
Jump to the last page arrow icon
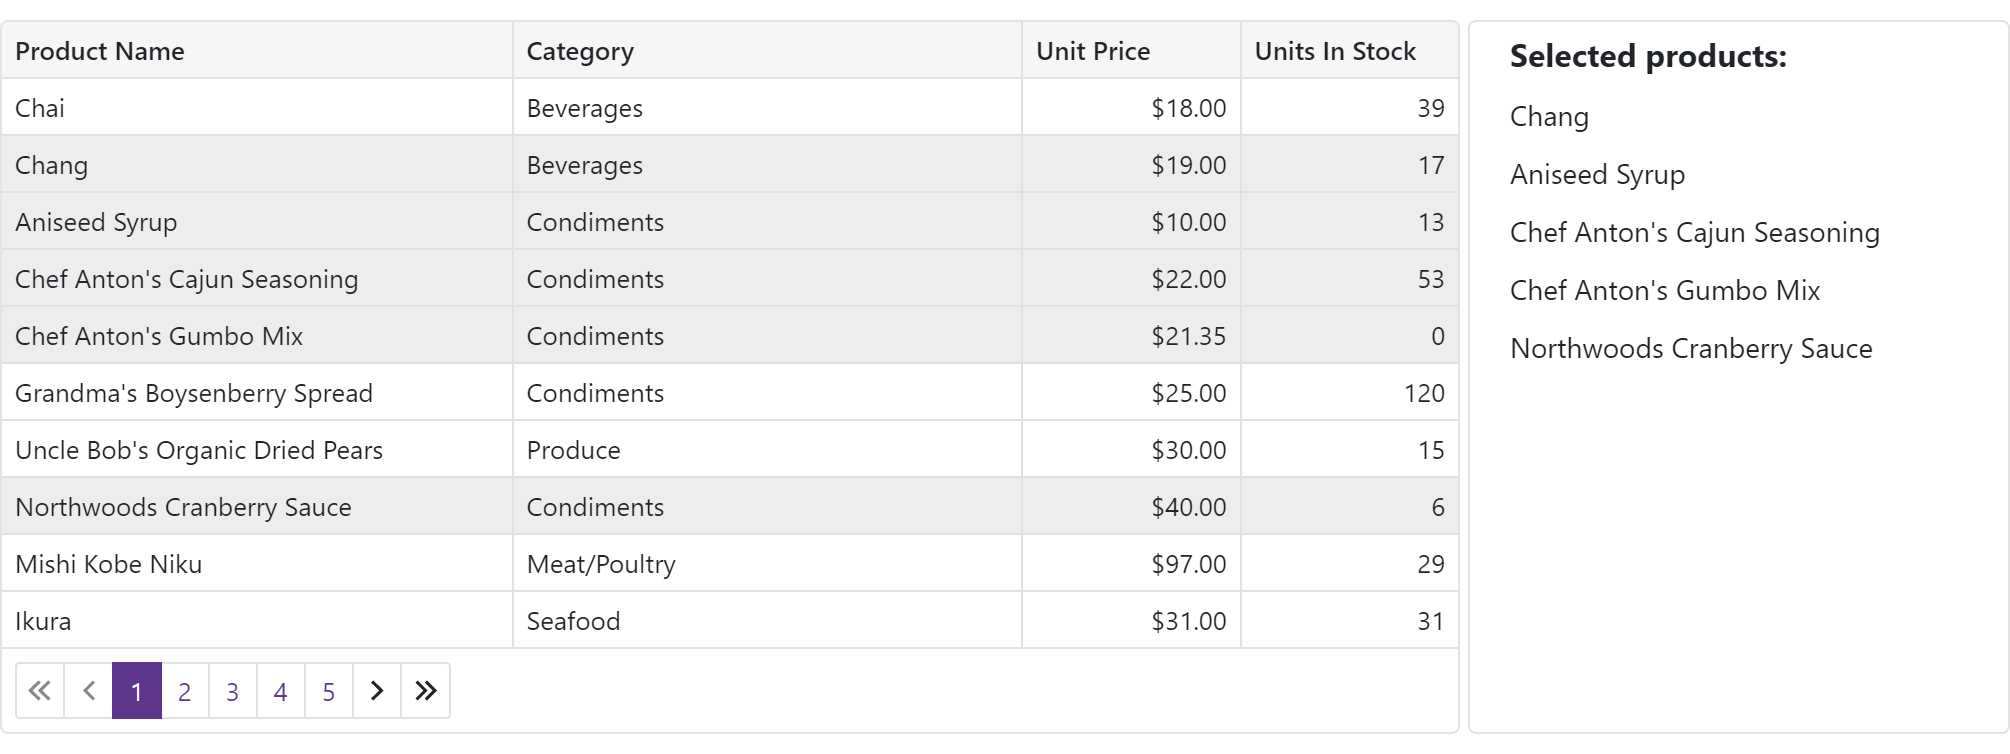point(426,691)
